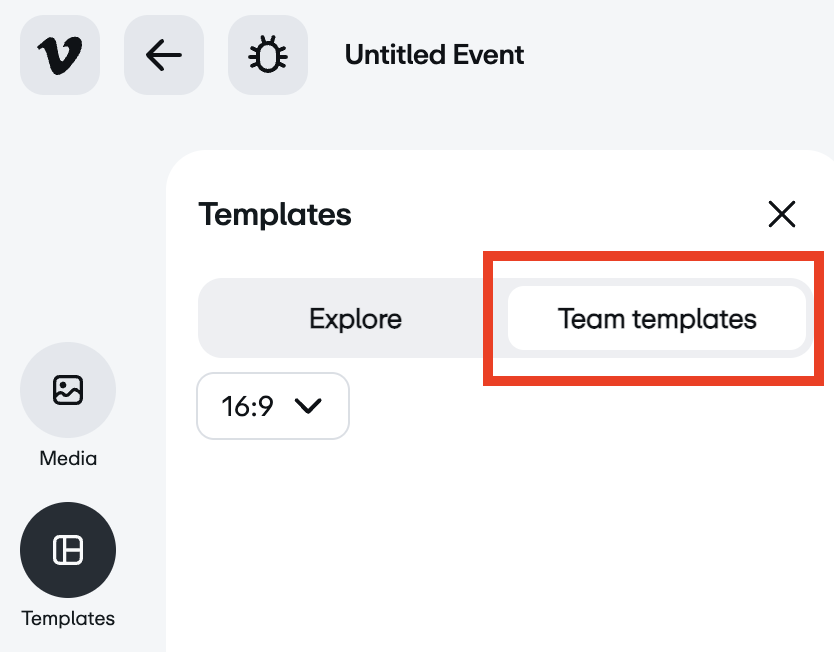
Task: Click the highlighted Team templates segment
Action: 657,319
